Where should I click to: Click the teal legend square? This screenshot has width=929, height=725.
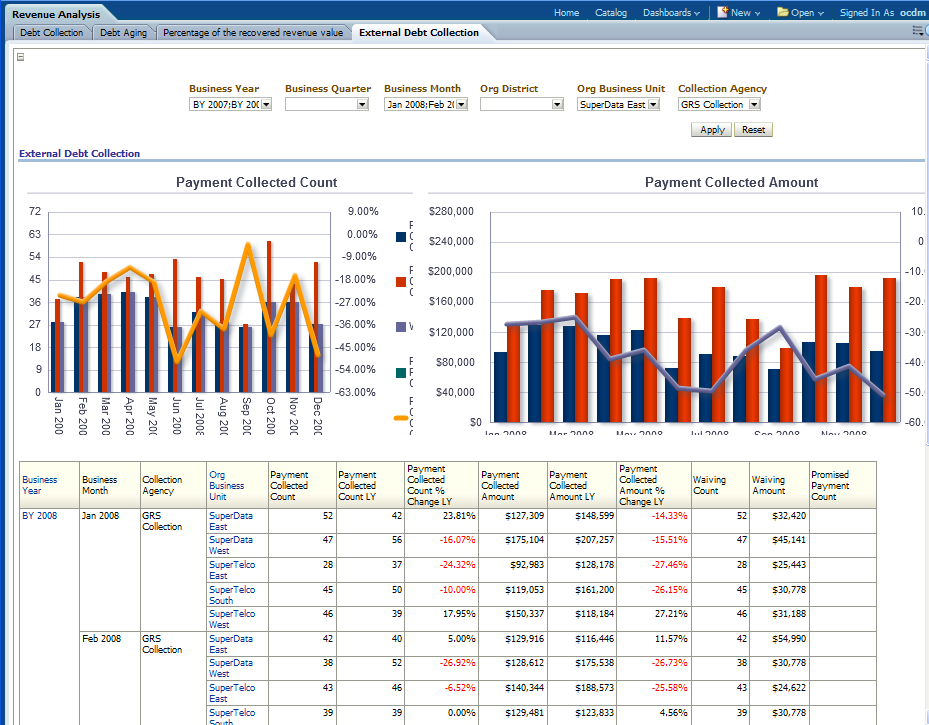(401, 373)
